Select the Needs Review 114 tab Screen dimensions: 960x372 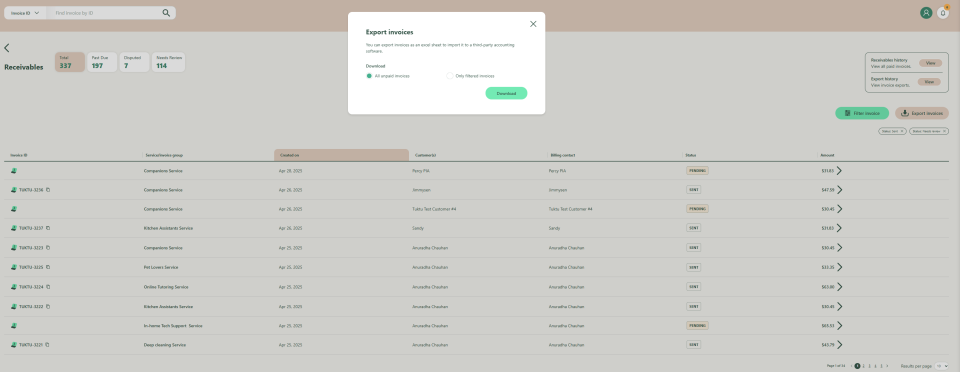(x=169, y=62)
